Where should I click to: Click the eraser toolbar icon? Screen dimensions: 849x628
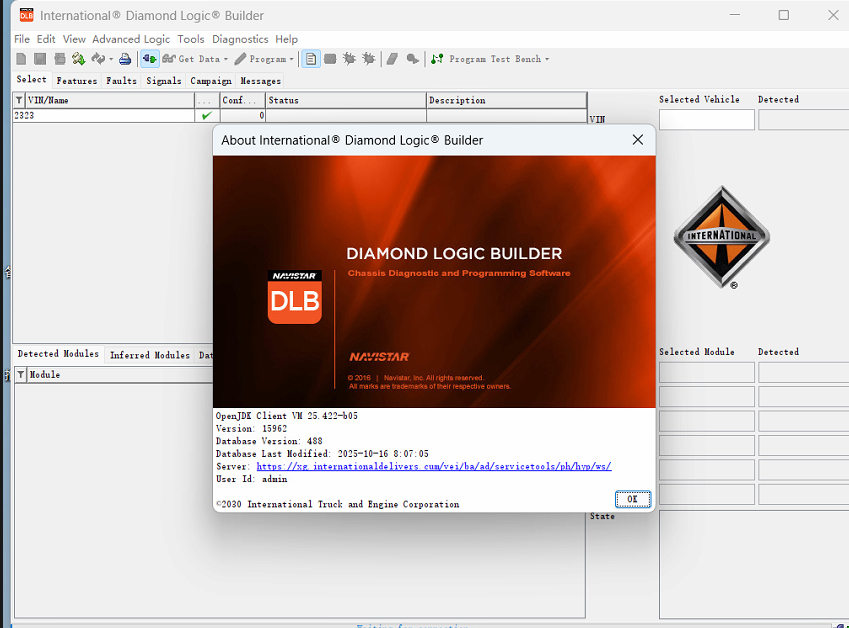click(x=392, y=59)
